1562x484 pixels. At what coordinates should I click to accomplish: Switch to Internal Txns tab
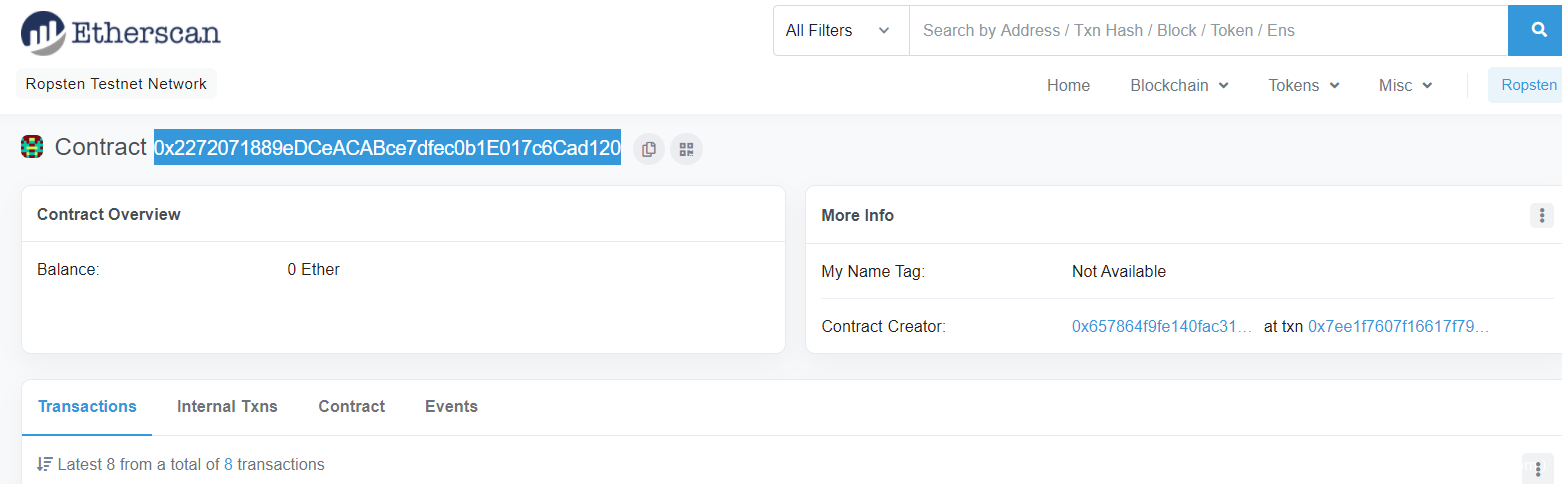(227, 406)
